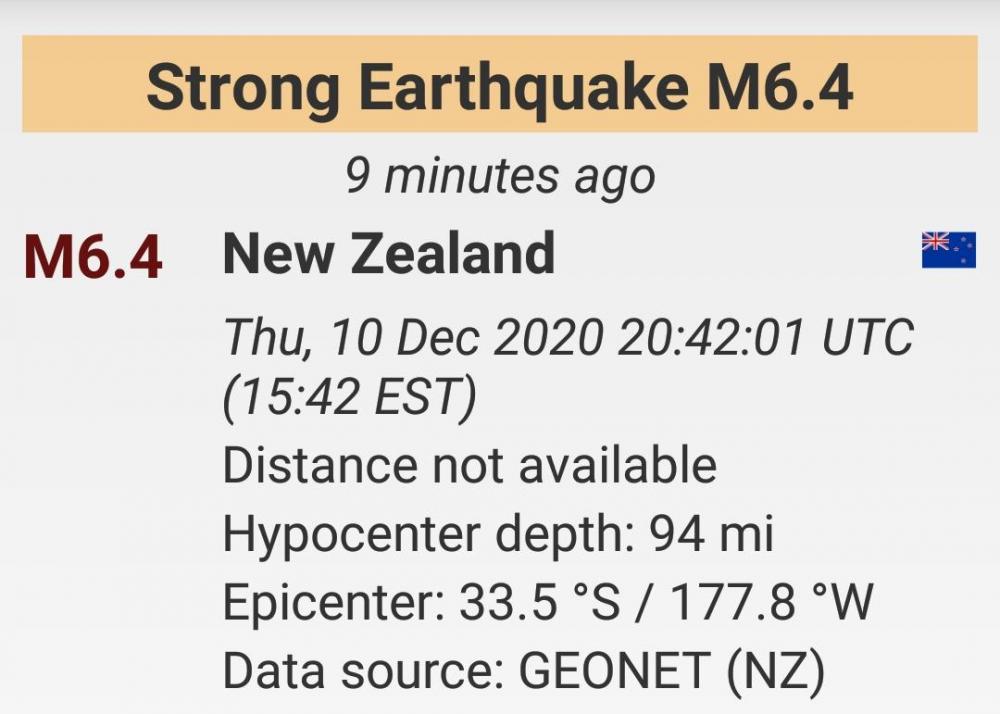Image resolution: width=1000 pixels, height=714 pixels.
Task: Click the red M6.4 magnitude label
Action: tap(93, 257)
